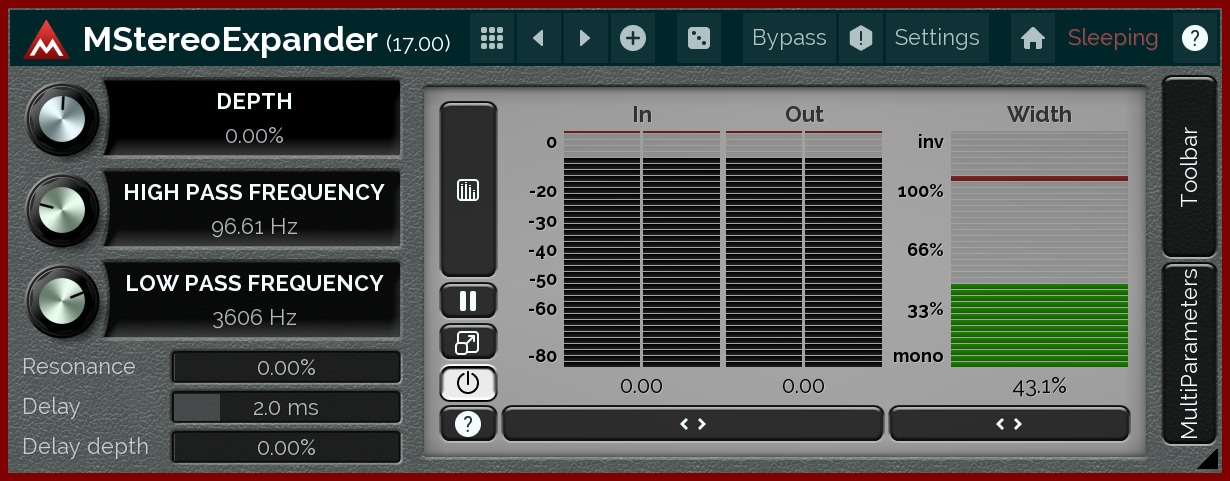Screen dimensions: 1230x481
Task: Click the add preset plus icon
Action: [633, 38]
